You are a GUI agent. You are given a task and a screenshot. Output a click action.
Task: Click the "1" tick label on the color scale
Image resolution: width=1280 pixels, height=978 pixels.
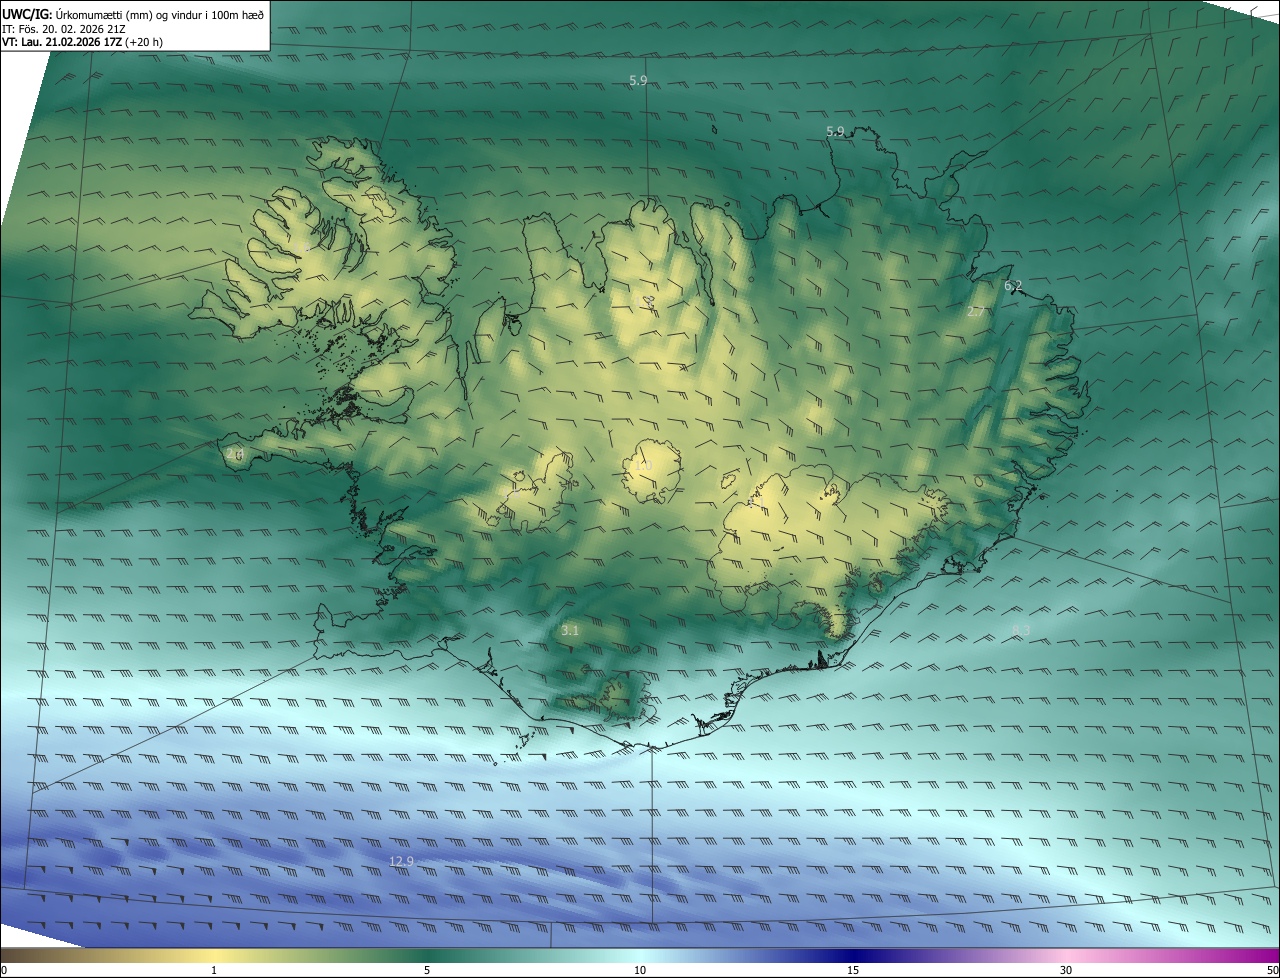(x=214, y=970)
